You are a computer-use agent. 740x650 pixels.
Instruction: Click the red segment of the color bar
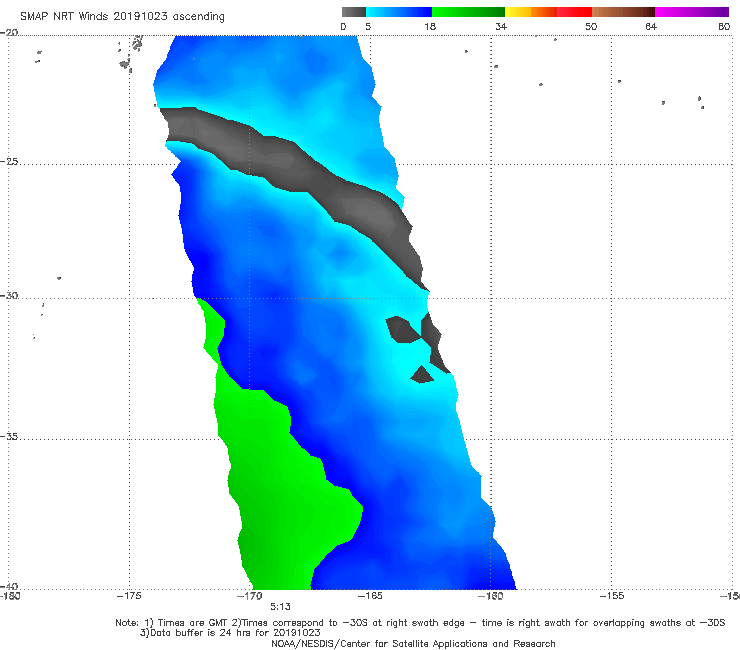(x=574, y=12)
